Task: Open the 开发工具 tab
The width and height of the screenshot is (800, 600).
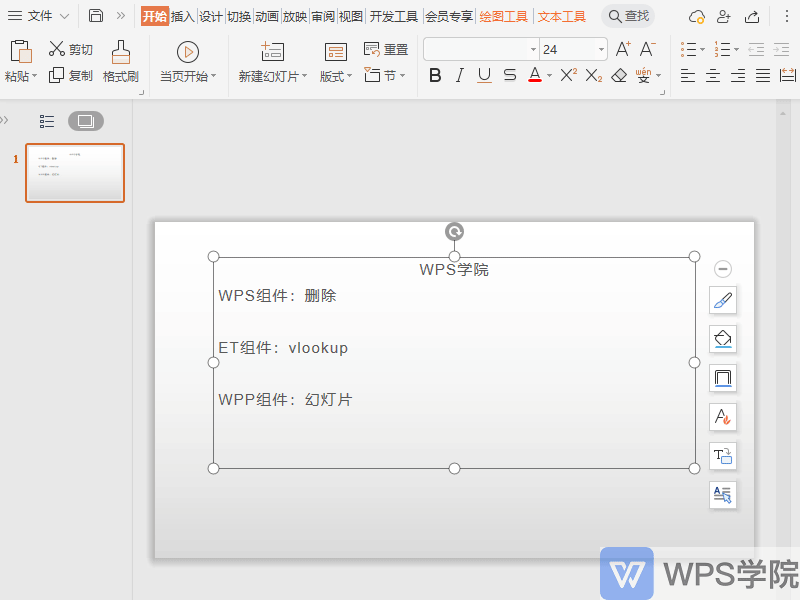Action: point(393,17)
